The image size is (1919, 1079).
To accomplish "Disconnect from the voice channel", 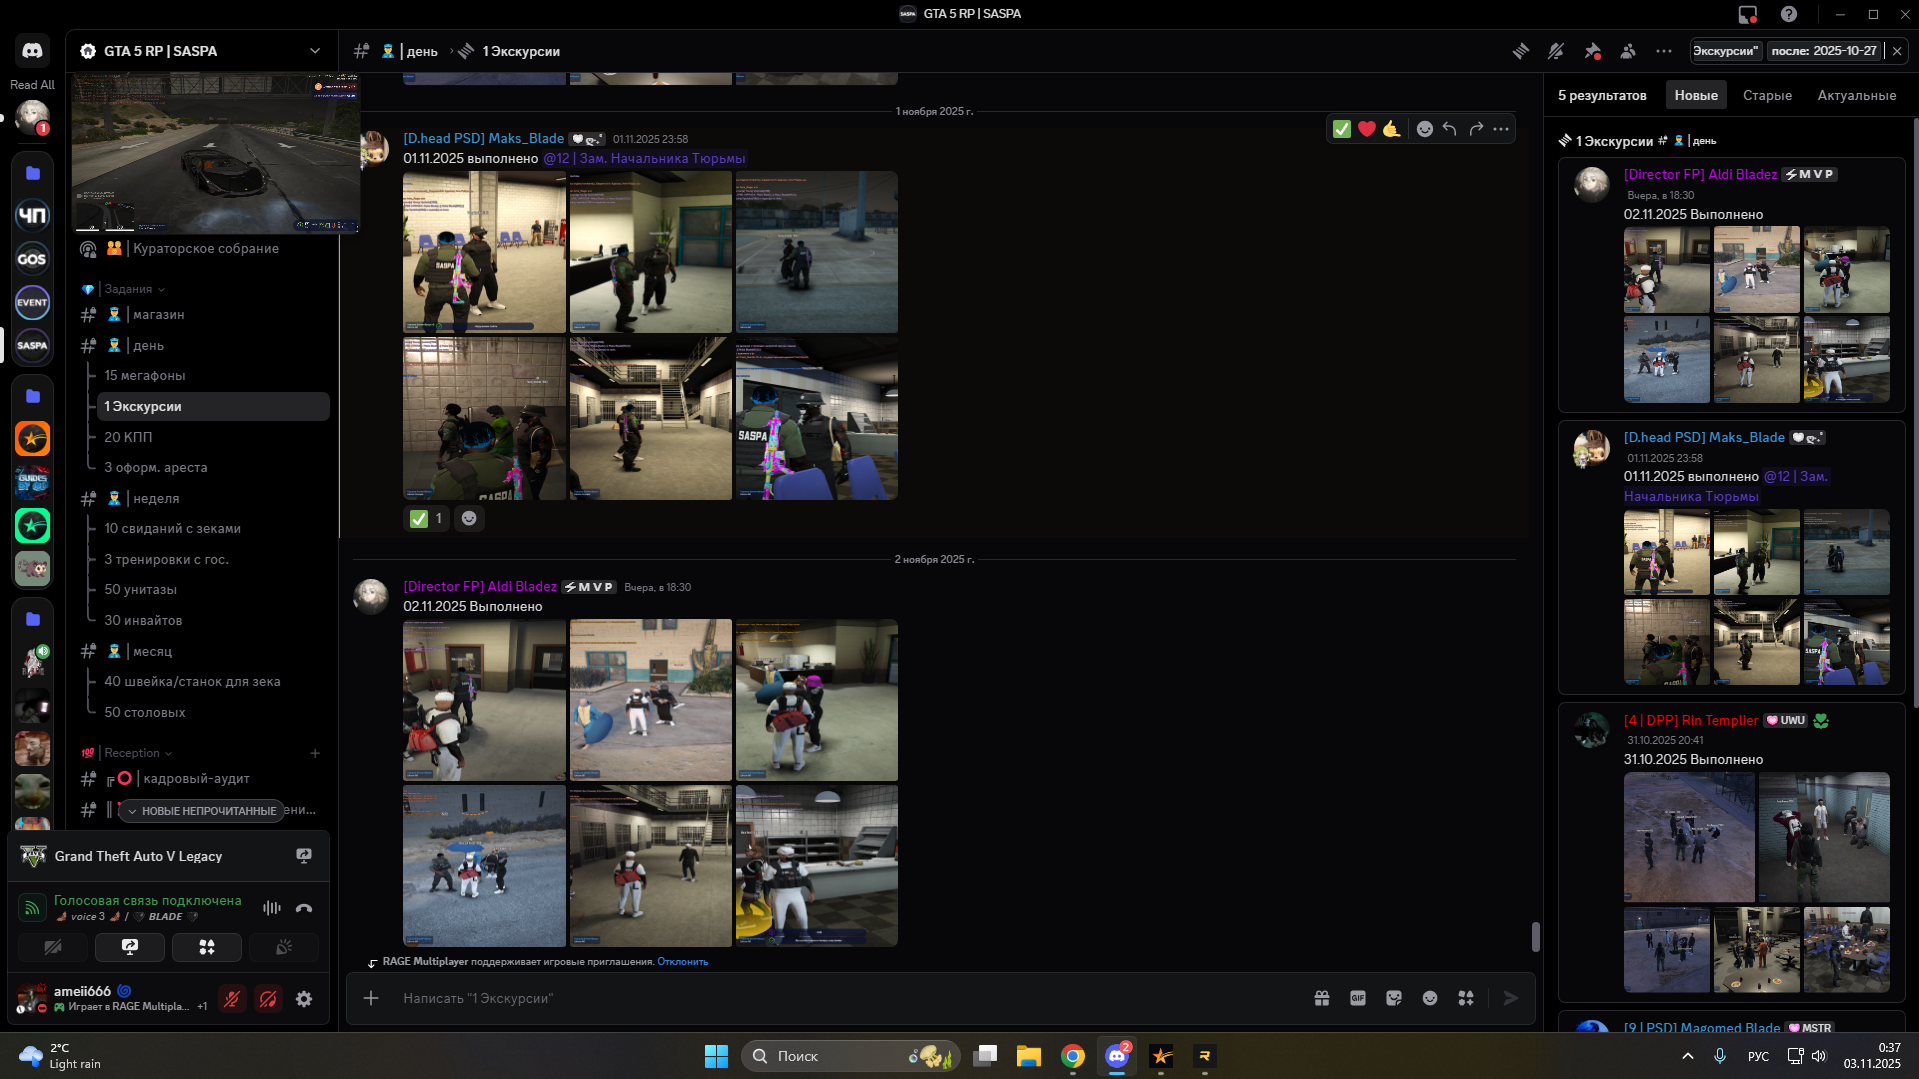I will (x=304, y=908).
